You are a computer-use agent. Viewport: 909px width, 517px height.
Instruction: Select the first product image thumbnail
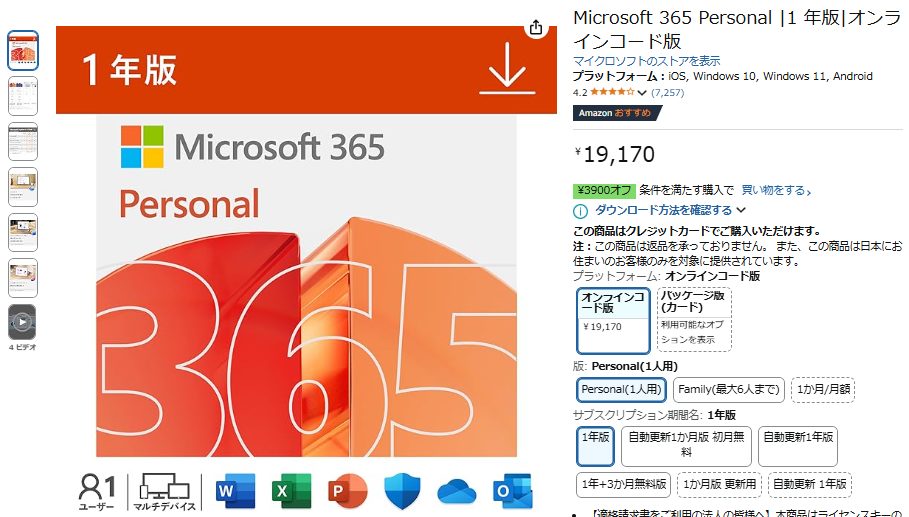click(23, 50)
